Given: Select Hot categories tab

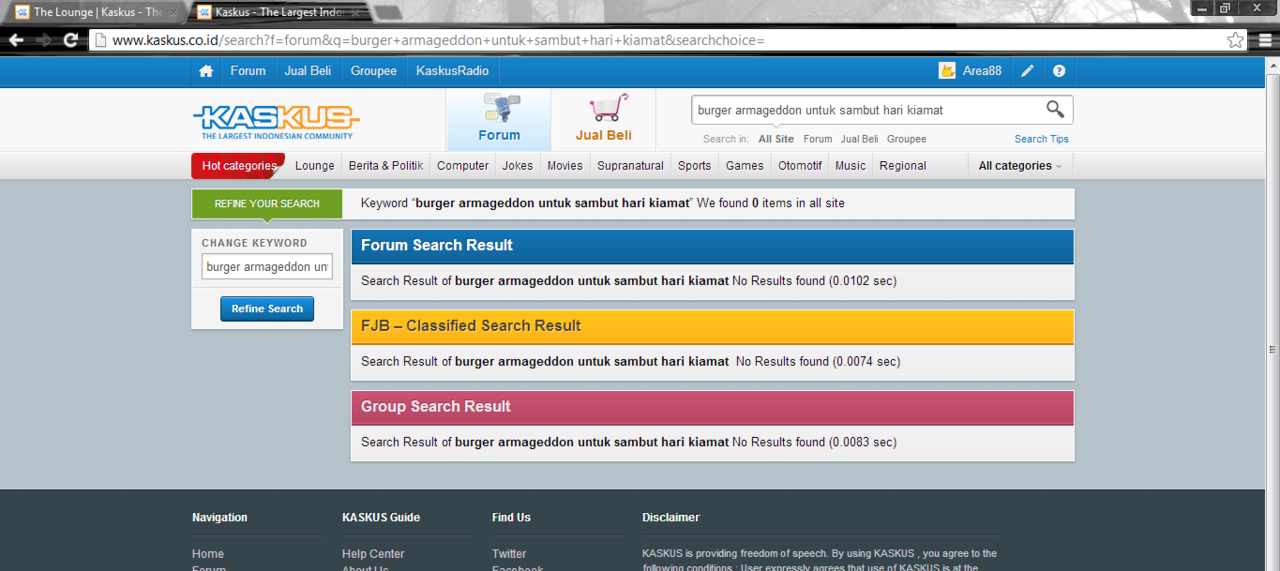Looking at the screenshot, I should click(x=238, y=166).
